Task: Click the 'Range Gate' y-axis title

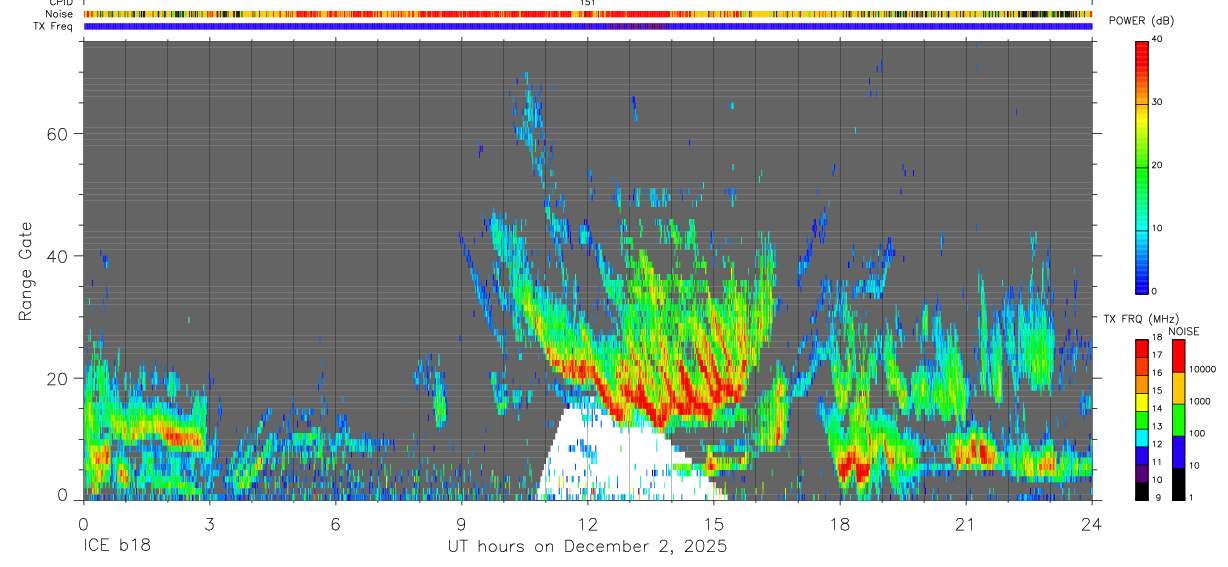Action: 26,270
